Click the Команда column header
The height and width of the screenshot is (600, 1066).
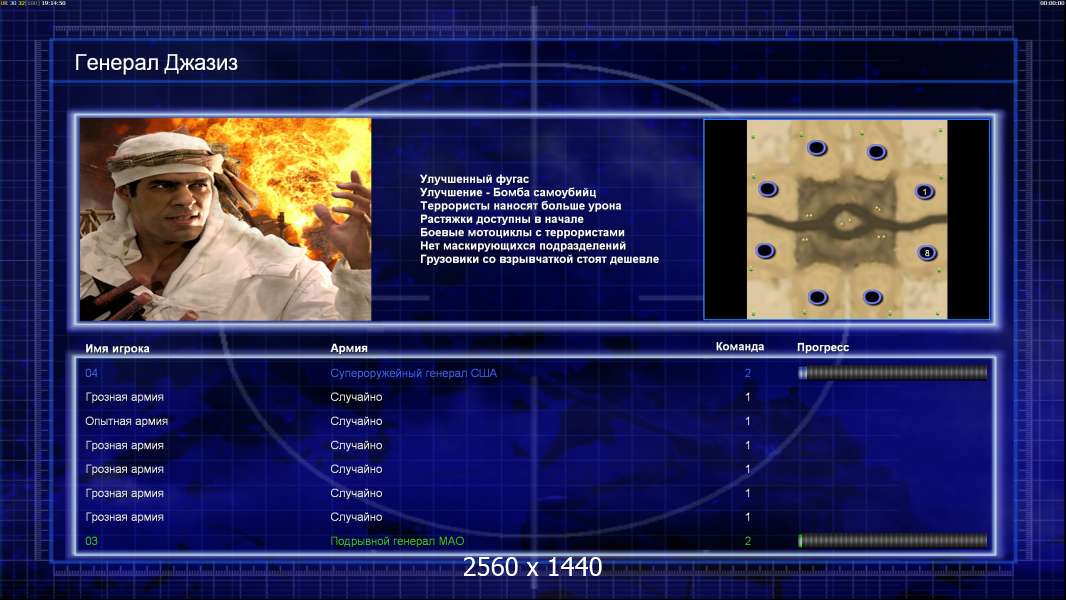tap(740, 347)
